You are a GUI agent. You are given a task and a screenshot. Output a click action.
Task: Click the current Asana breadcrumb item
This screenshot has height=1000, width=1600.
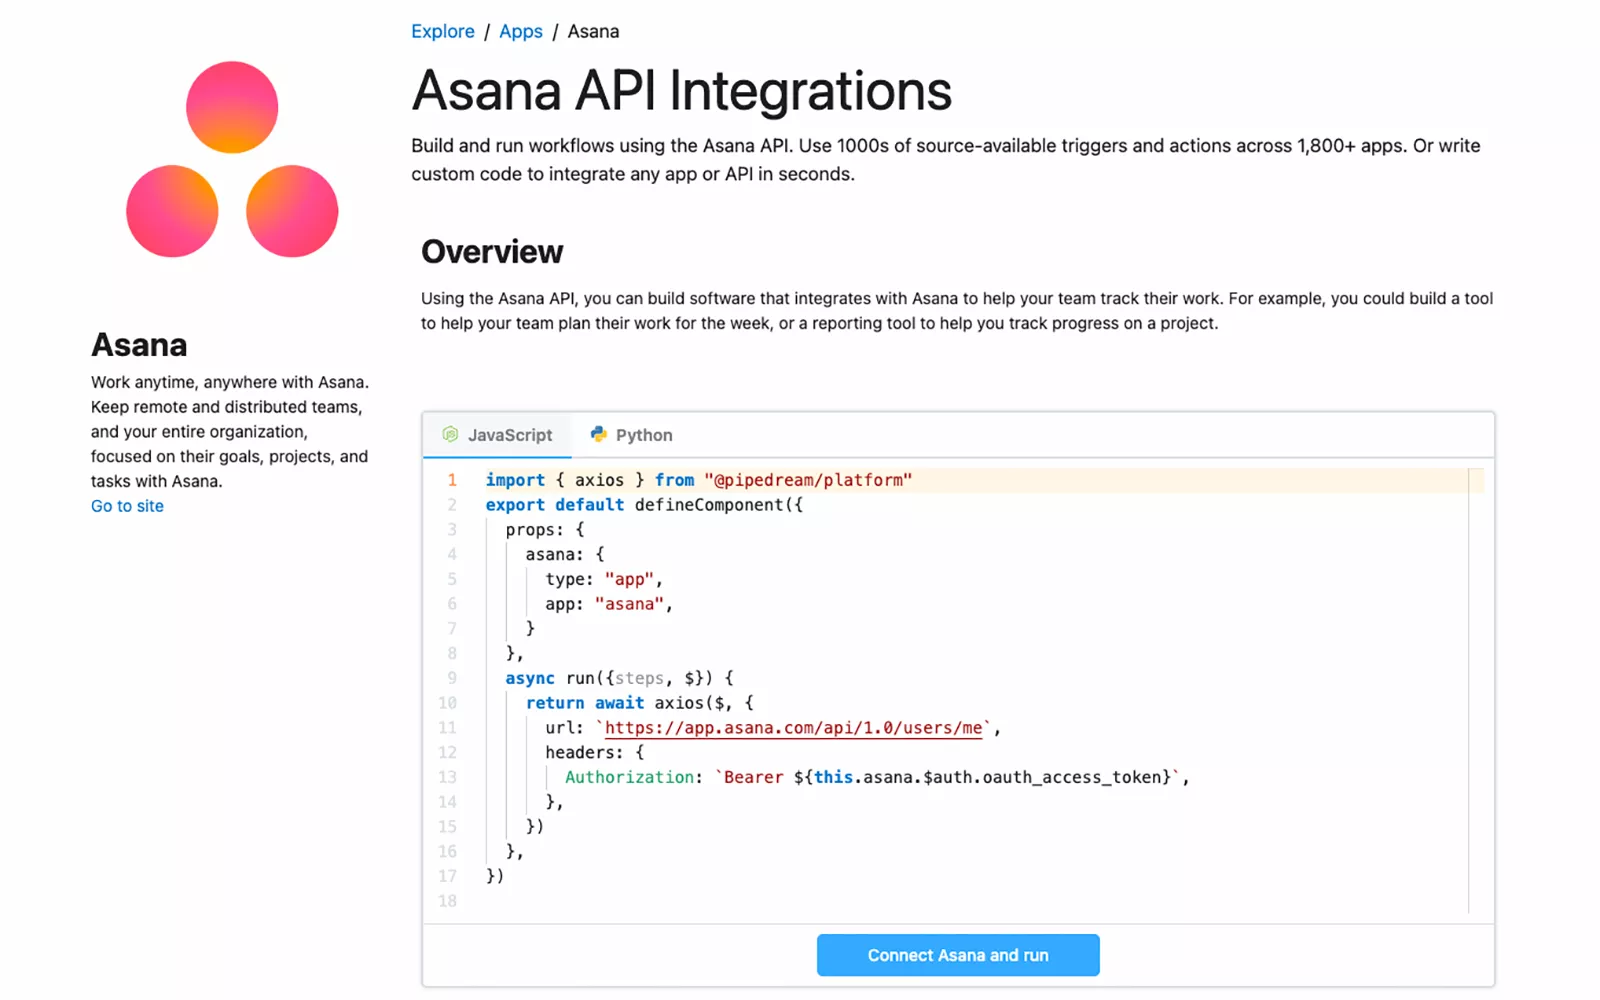(593, 31)
